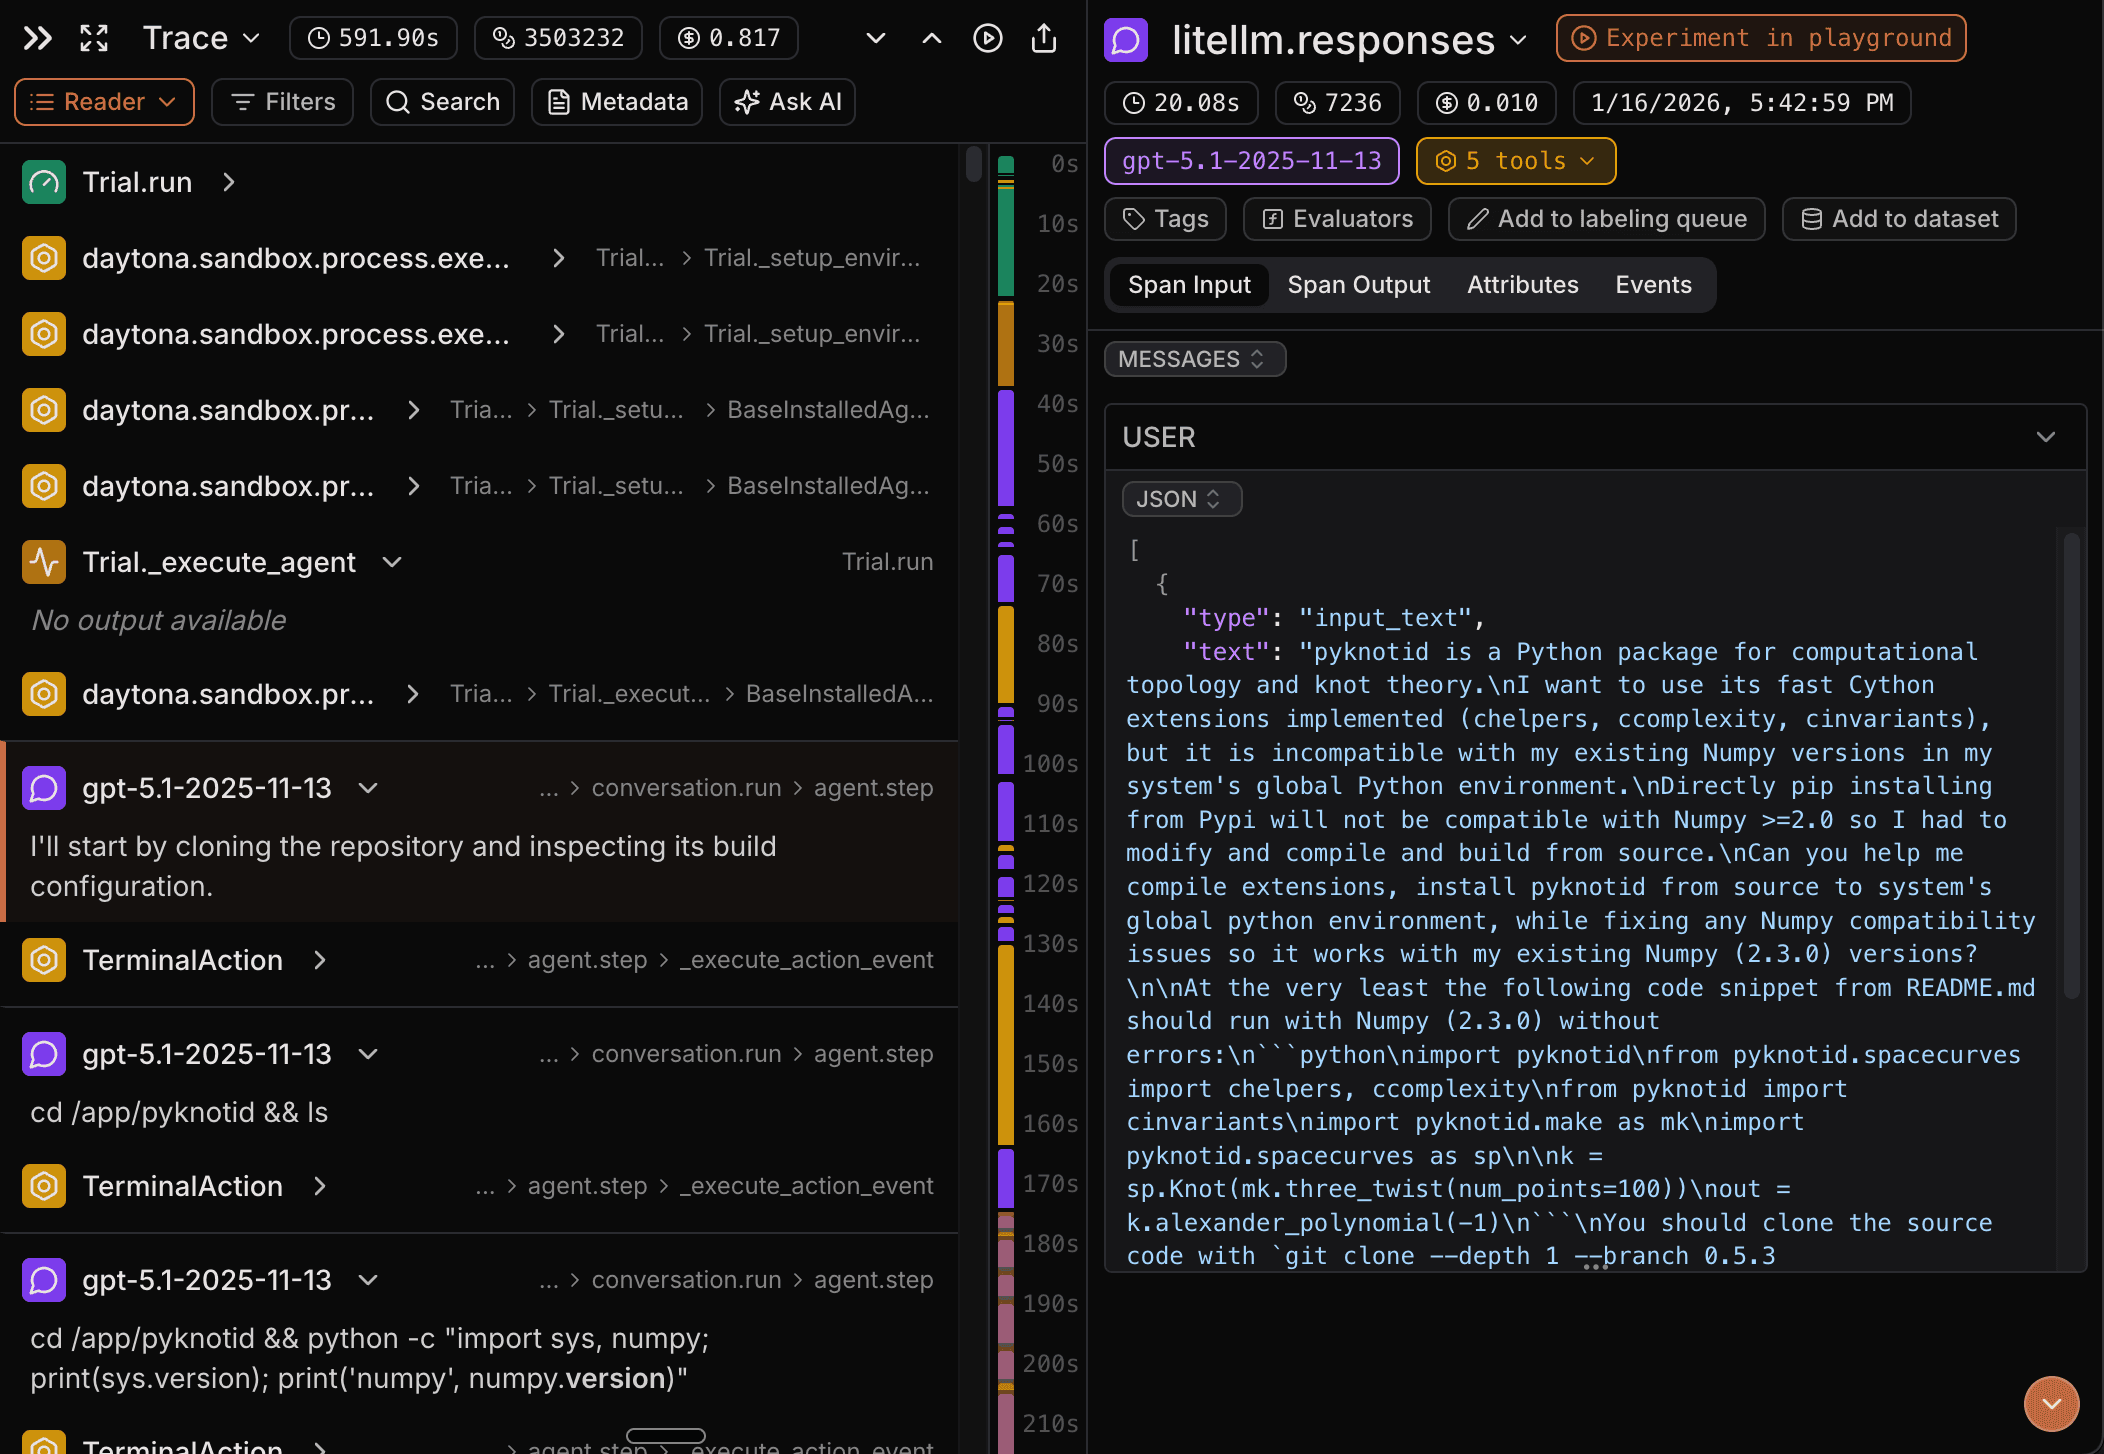This screenshot has width=2104, height=1454.
Task: Click the orange scroll-to-bottom circle button
Action: coord(2052,1403)
